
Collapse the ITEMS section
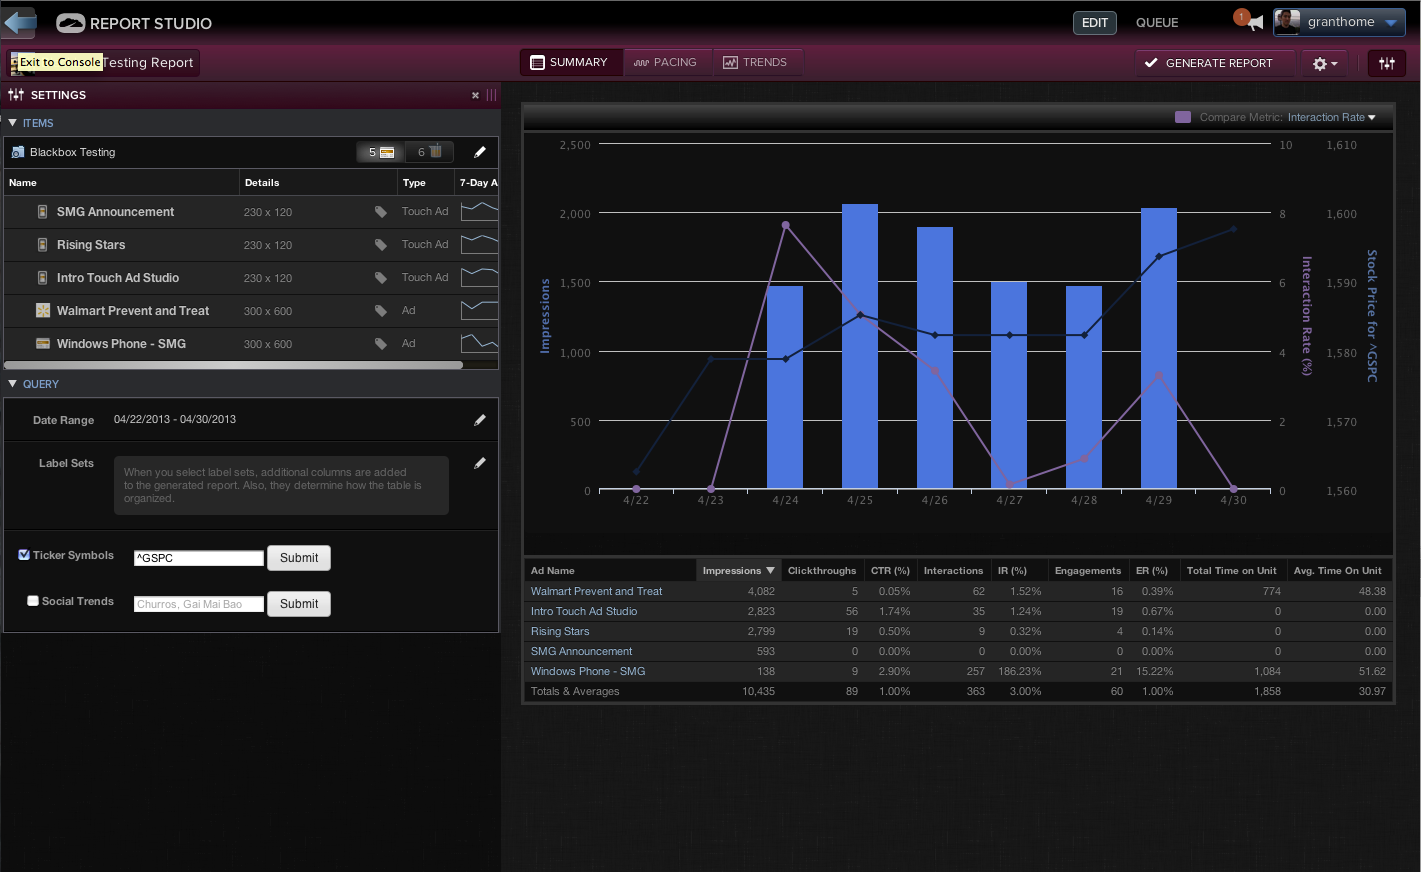click(13, 123)
